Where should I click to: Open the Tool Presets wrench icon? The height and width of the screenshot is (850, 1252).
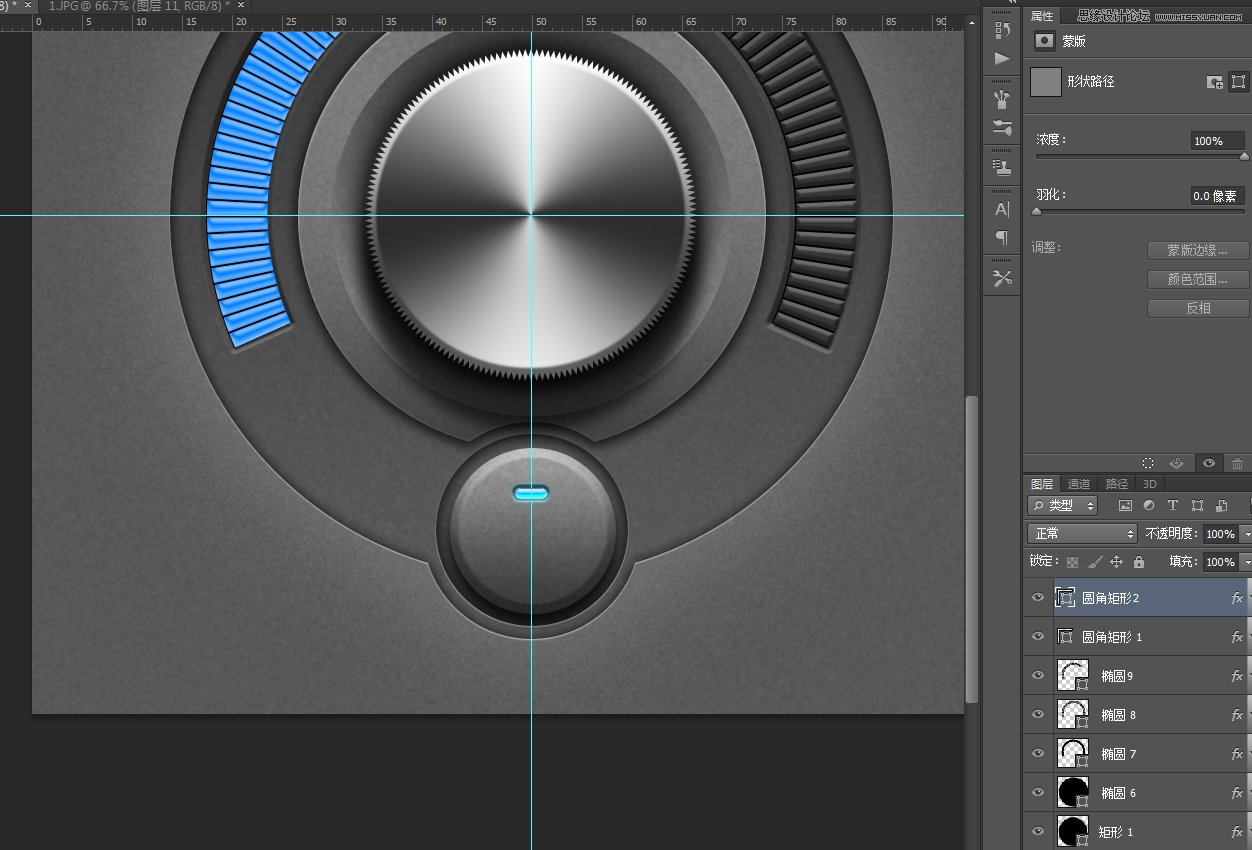click(x=1001, y=278)
